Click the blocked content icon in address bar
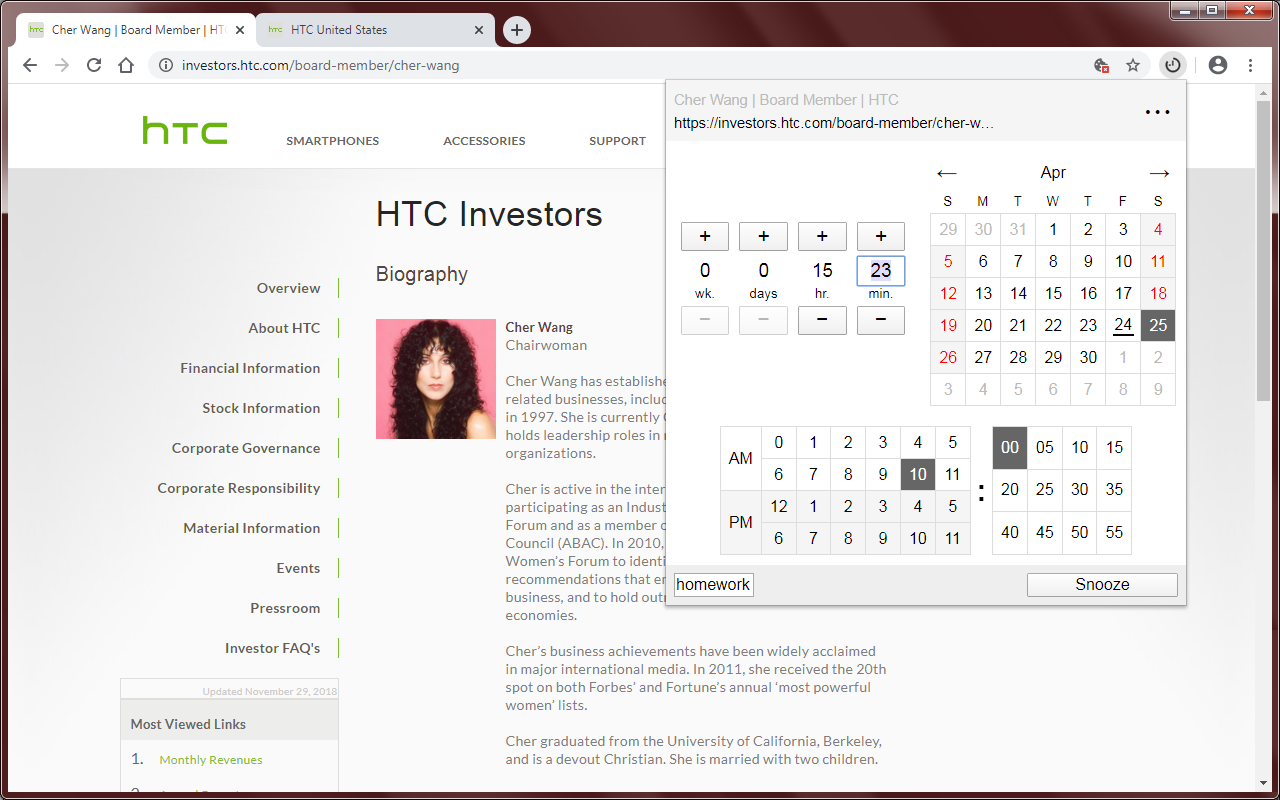Viewport: 1280px width, 800px height. (x=1101, y=65)
